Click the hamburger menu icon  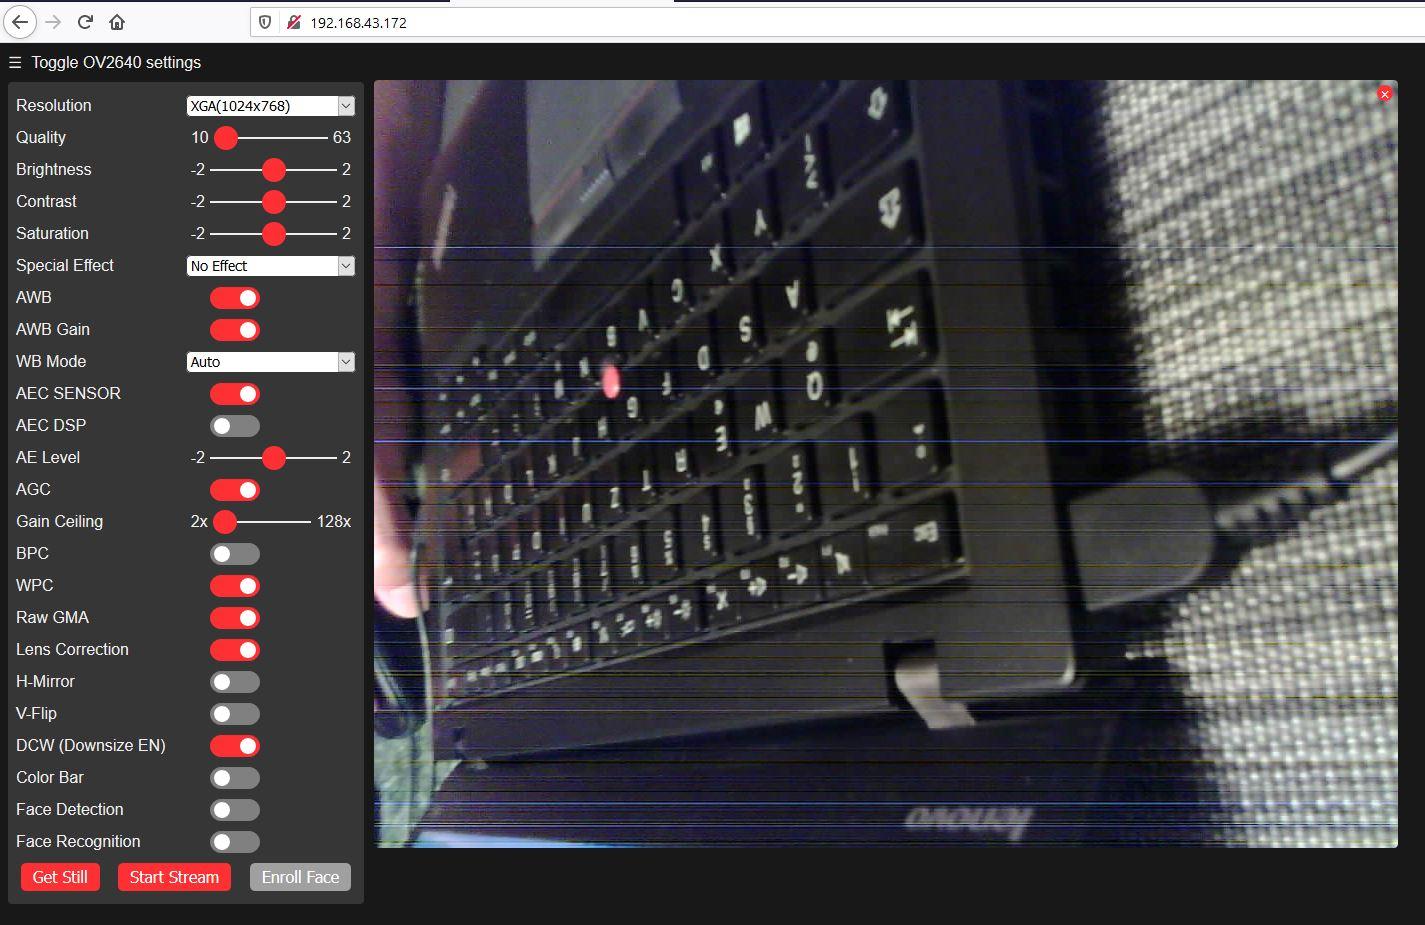[x=14, y=62]
